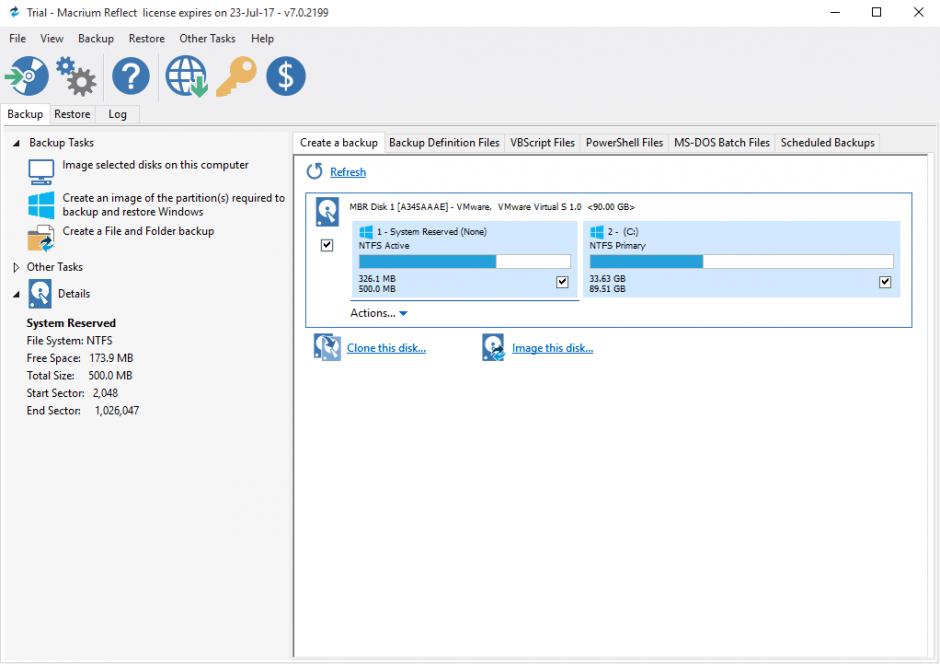Expand the Other Tasks section
Image resolution: width=940 pixels, height=664 pixels.
(x=16, y=267)
